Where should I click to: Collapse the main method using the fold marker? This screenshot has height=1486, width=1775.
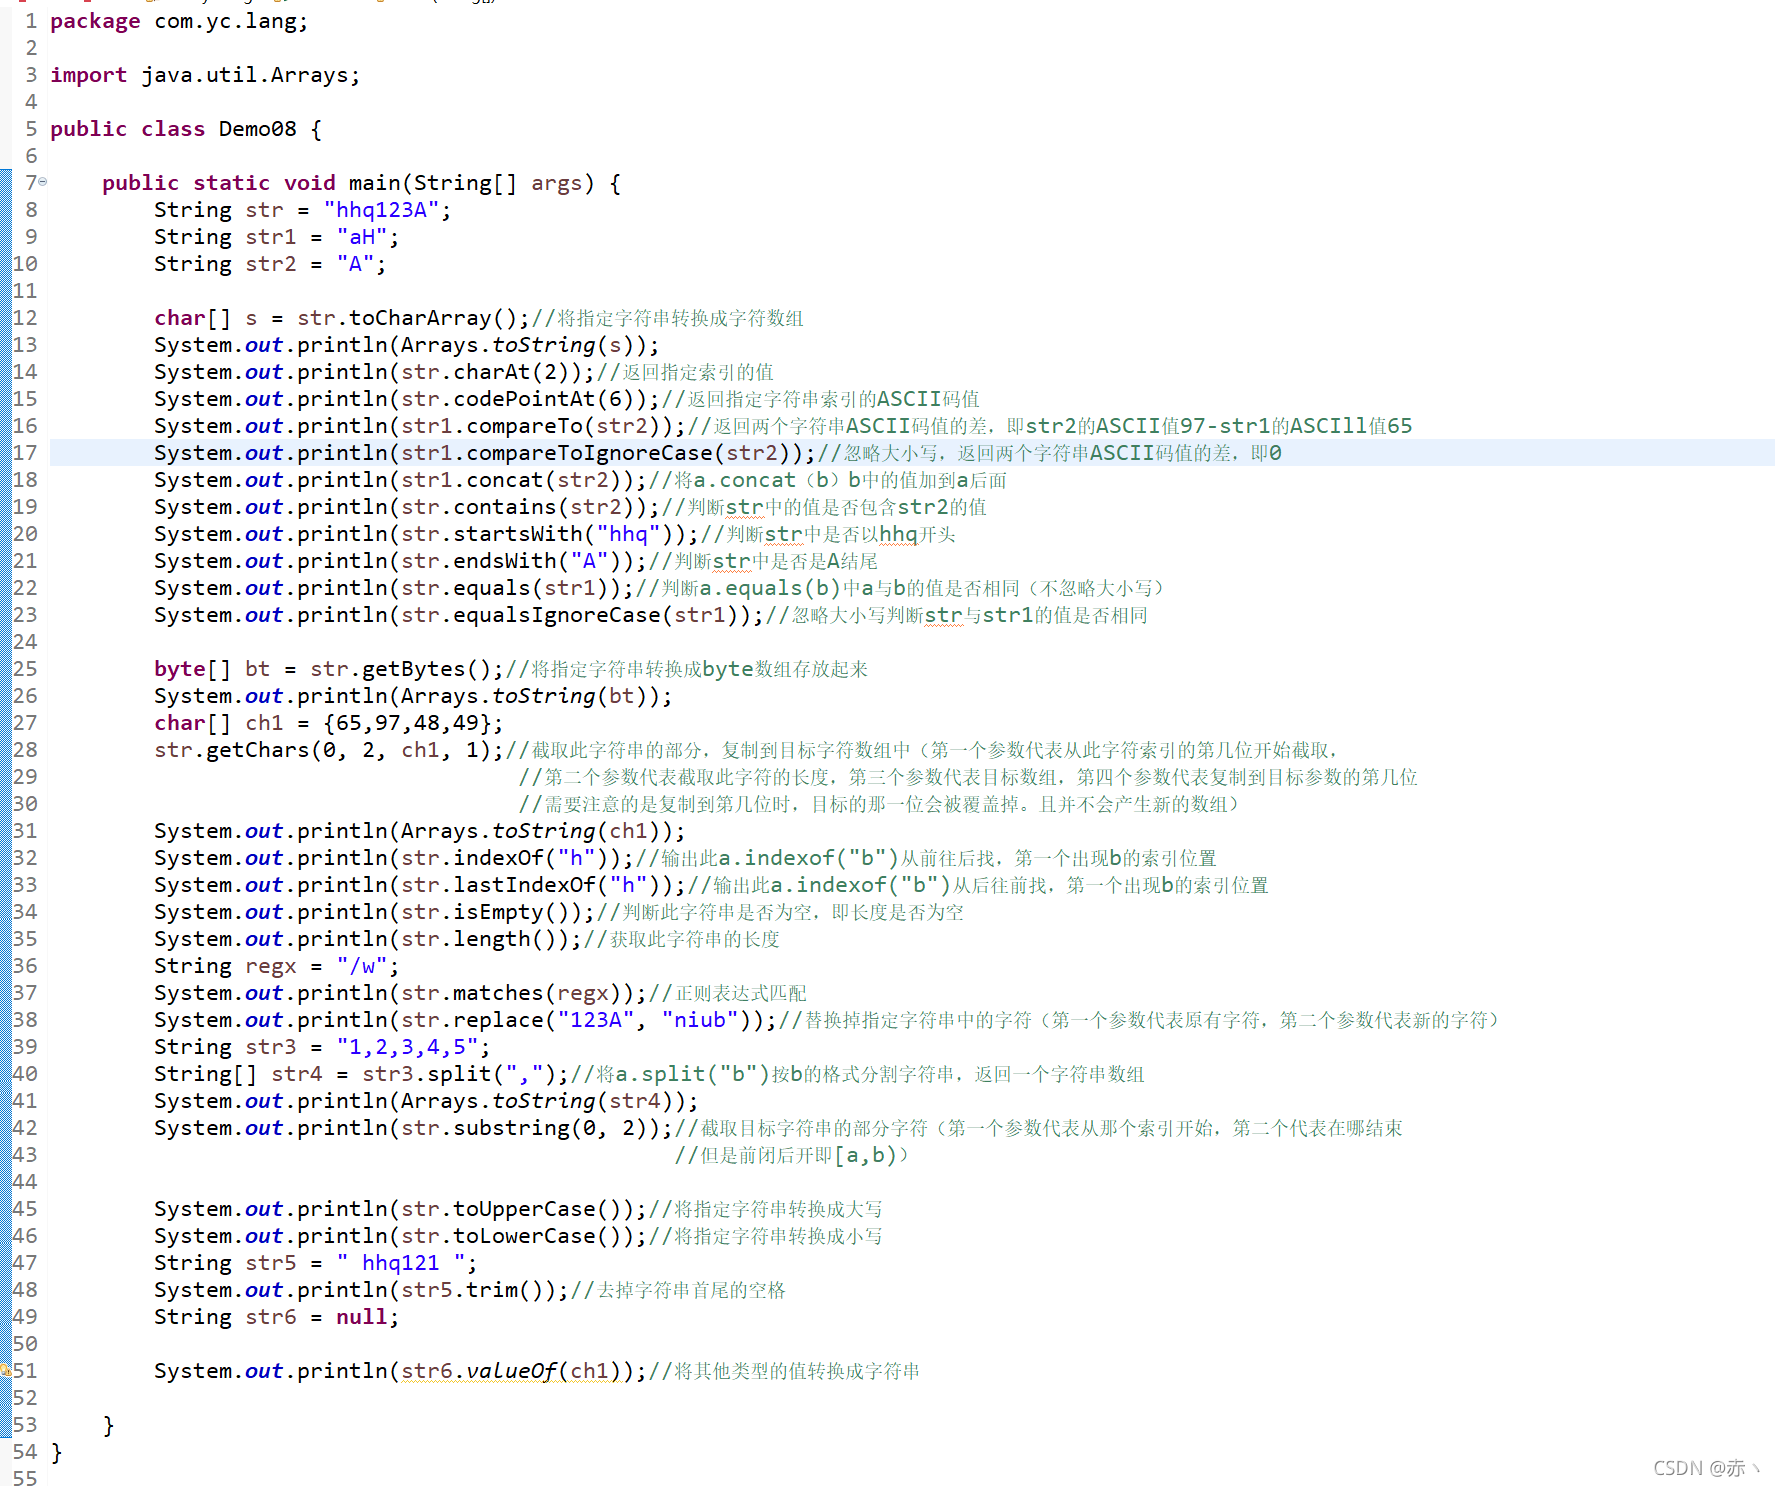click(x=44, y=182)
